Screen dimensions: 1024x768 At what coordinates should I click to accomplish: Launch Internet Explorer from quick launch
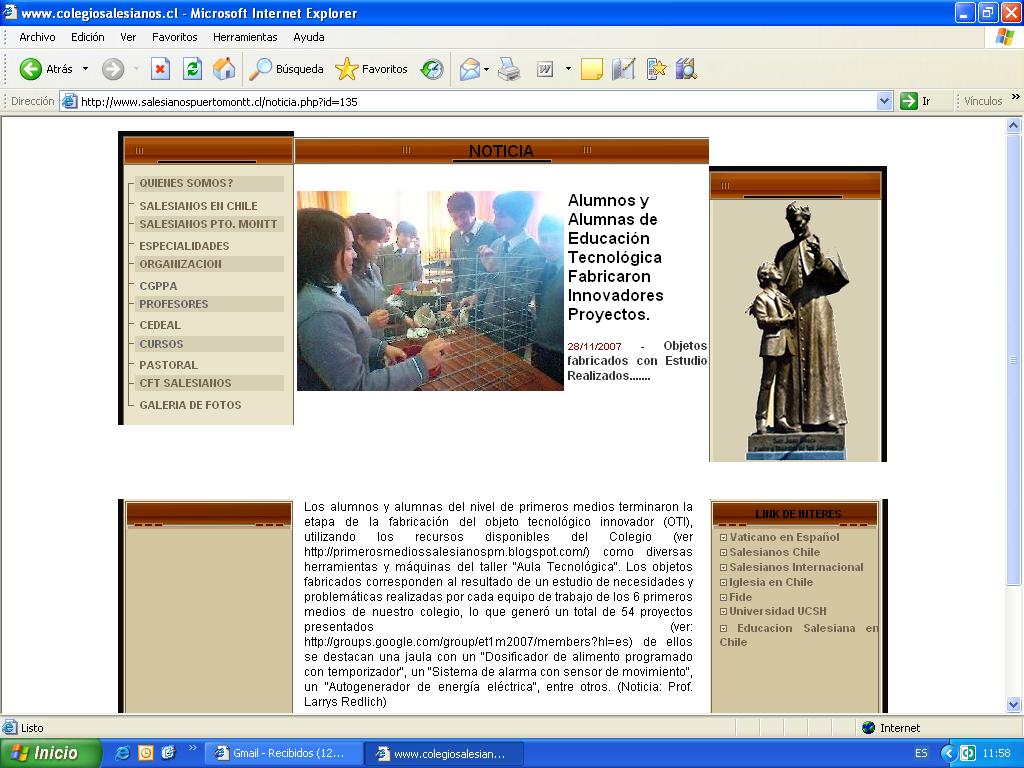(x=122, y=753)
